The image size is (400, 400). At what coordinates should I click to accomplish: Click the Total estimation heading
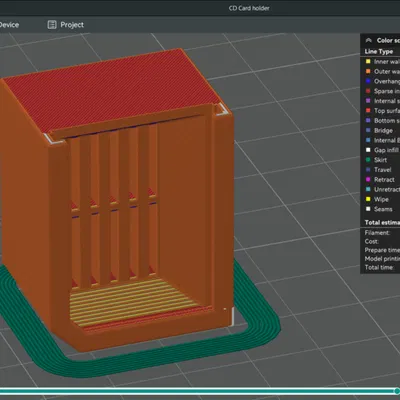[x=382, y=222]
